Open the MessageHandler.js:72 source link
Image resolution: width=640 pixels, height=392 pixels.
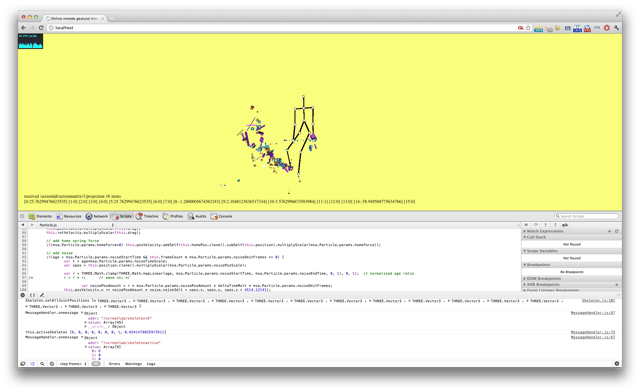tap(593, 332)
